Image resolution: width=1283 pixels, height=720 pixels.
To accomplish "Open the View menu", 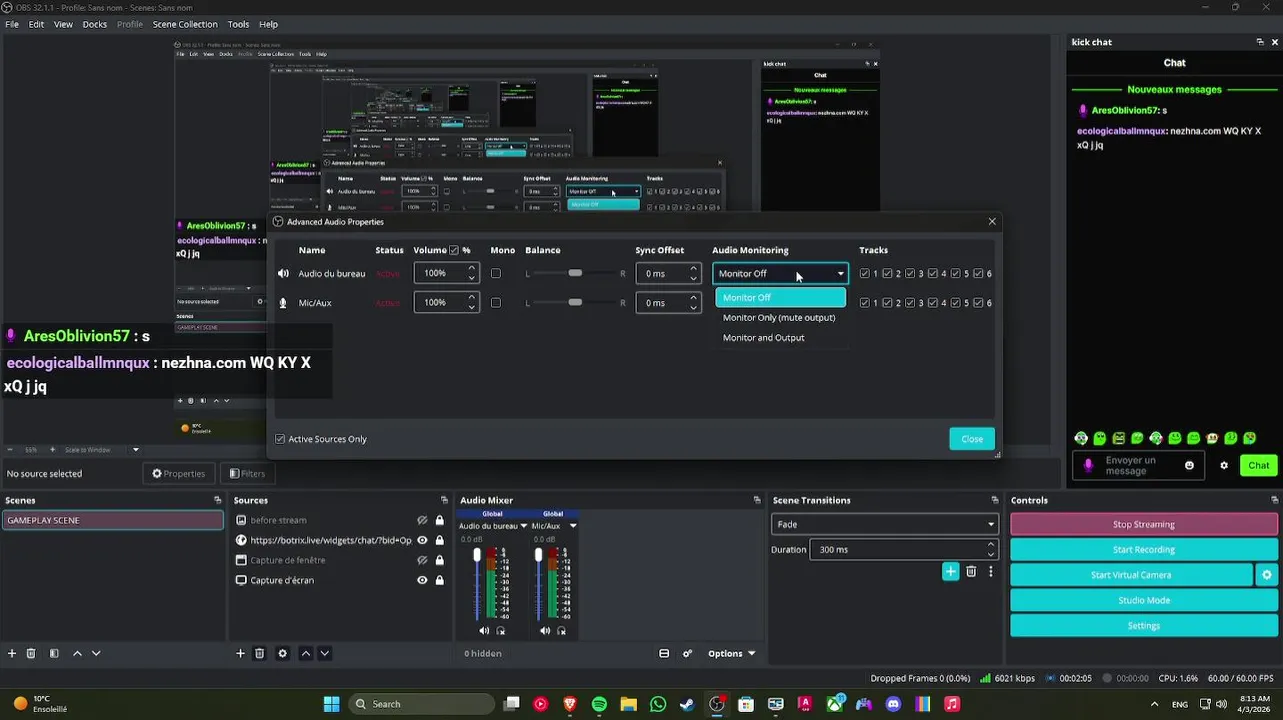I will pyautogui.click(x=63, y=24).
